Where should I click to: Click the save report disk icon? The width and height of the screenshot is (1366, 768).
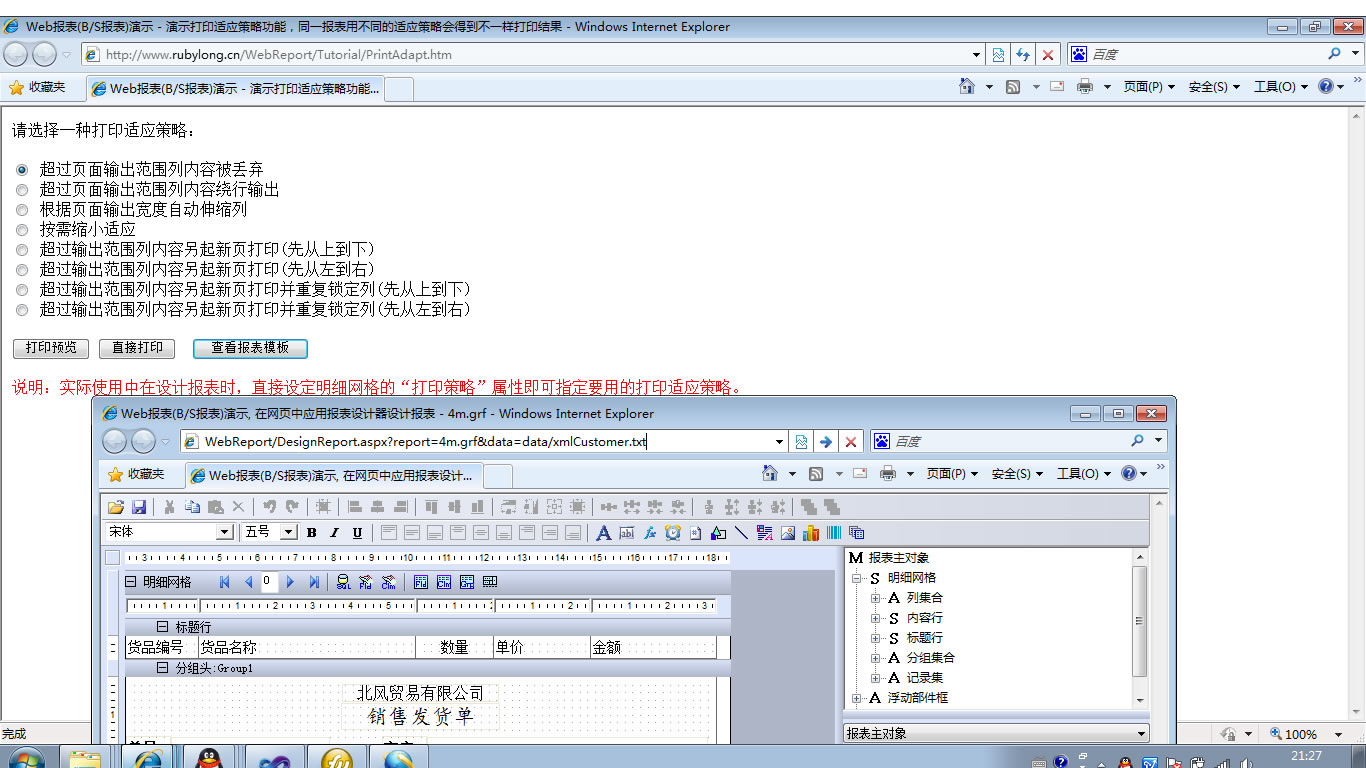139,507
